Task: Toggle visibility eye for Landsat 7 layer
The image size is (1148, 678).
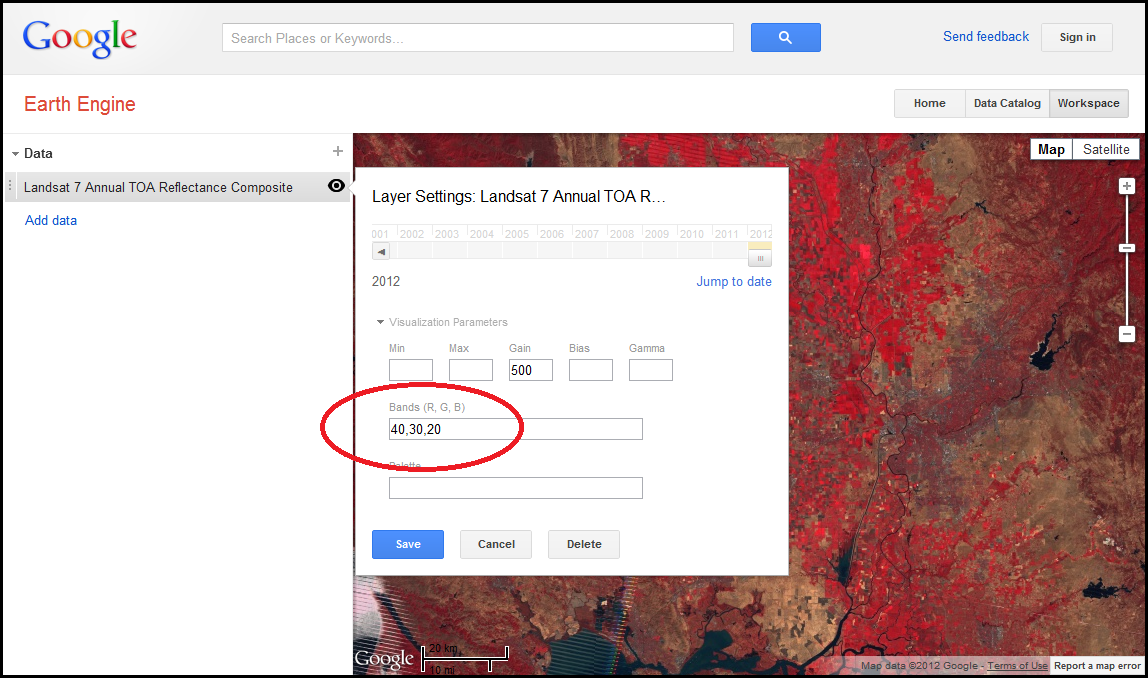Action: click(x=336, y=186)
